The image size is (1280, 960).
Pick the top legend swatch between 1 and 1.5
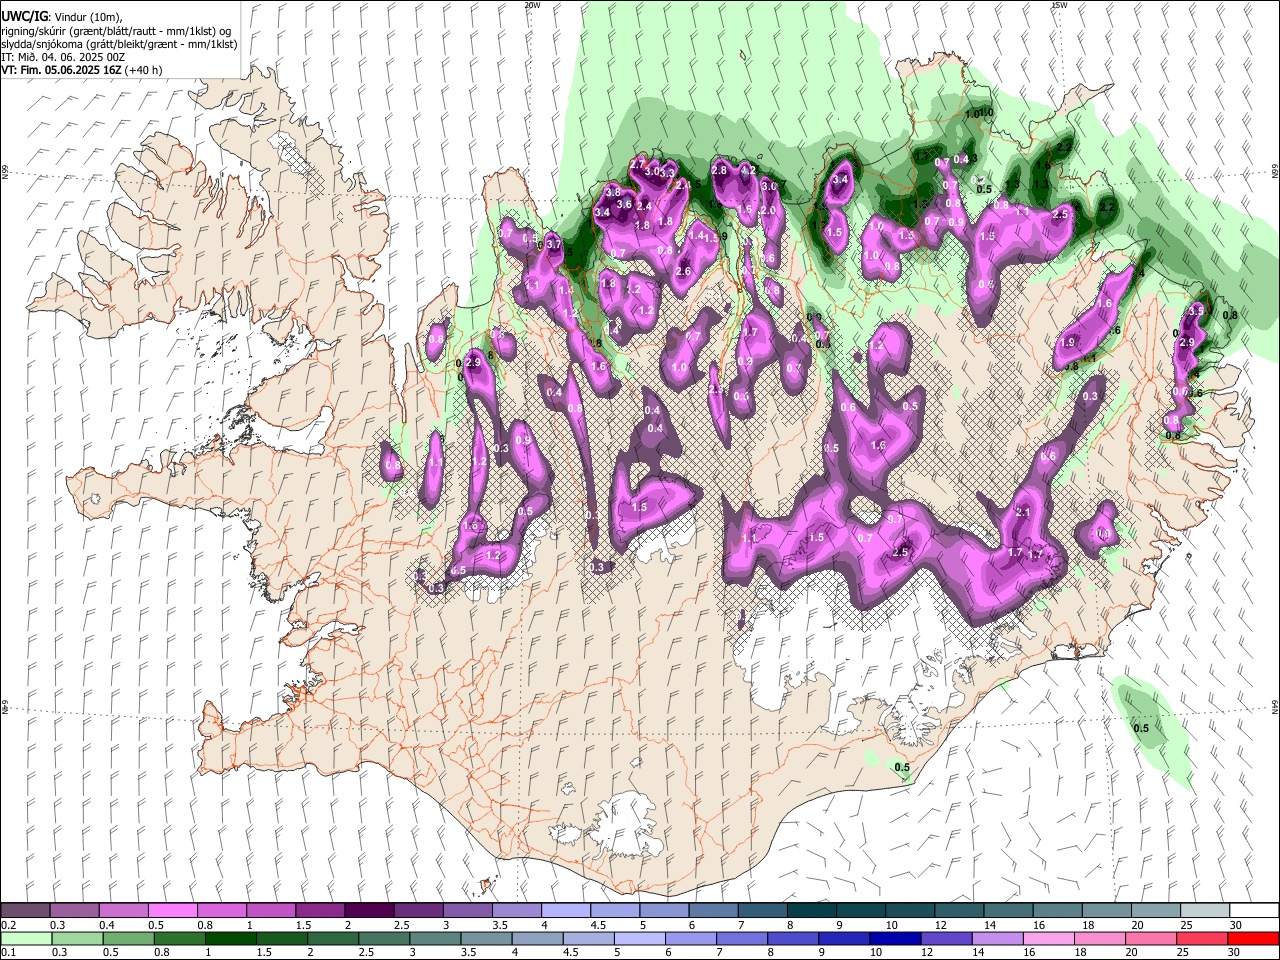click(x=271, y=911)
